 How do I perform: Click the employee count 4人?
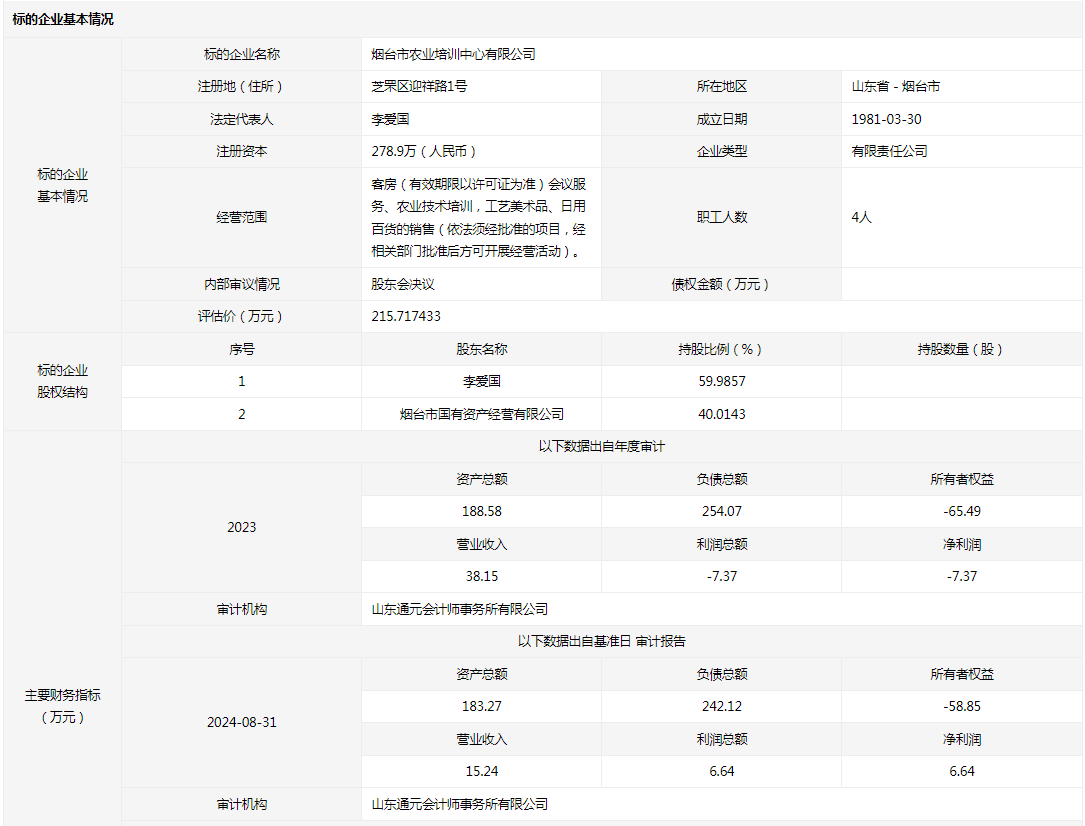pyautogui.click(x=862, y=217)
